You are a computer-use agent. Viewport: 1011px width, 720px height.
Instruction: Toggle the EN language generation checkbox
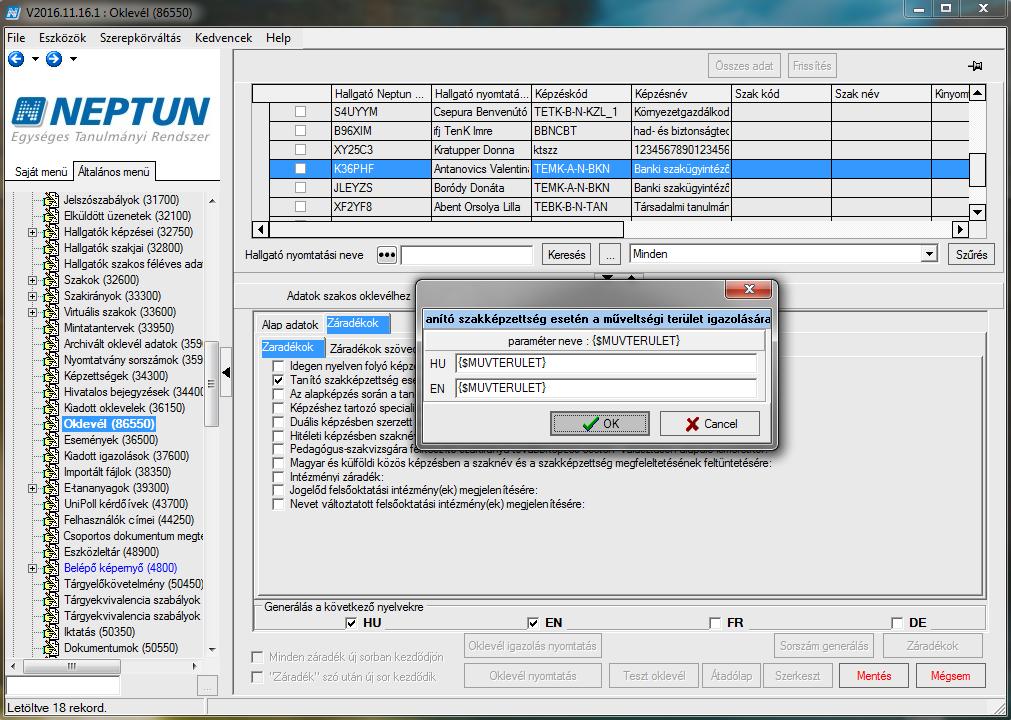(x=533, y=623)
